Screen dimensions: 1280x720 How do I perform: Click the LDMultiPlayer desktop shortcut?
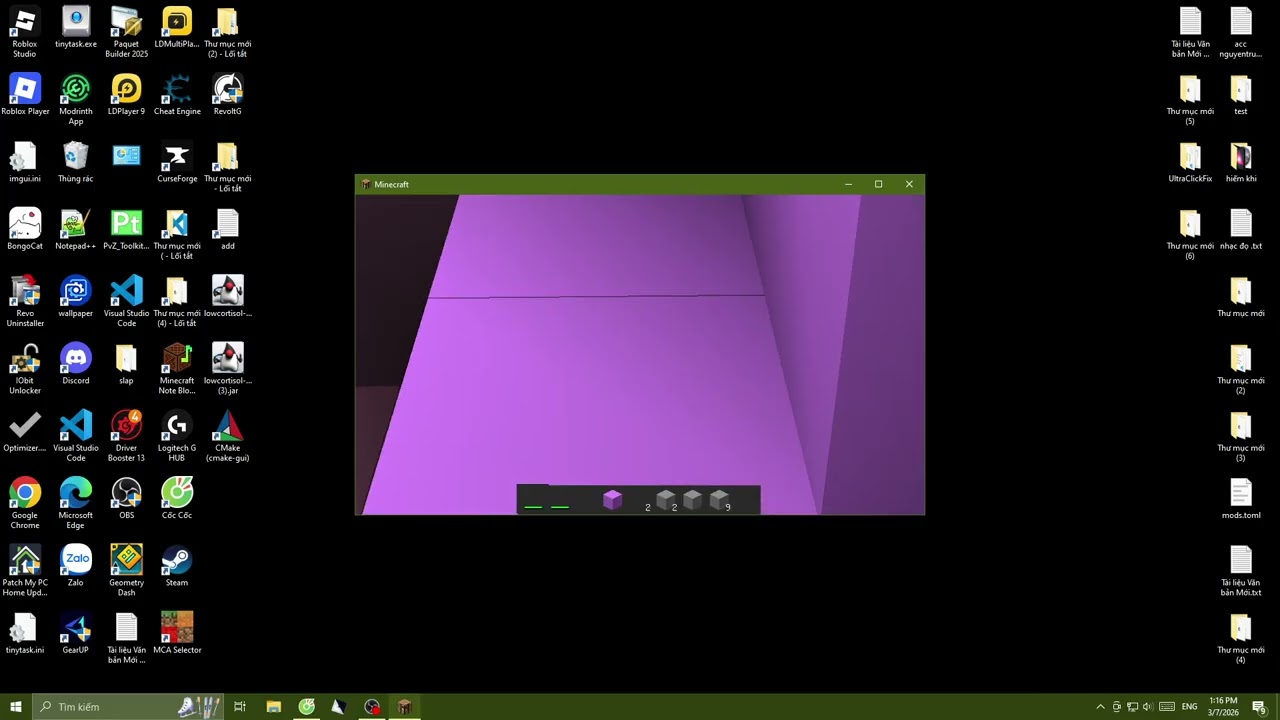click(x=177, y=28)
